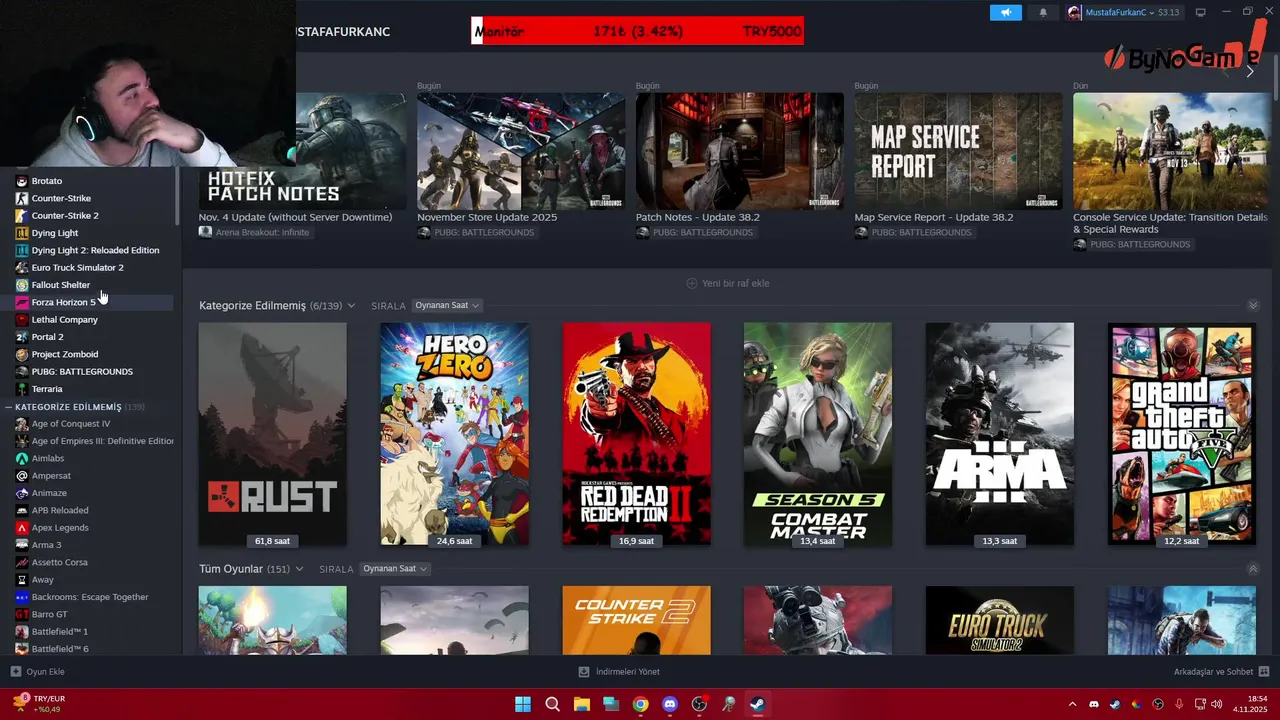Show hidden system tray icons chevron
The height and width of the screenshot is (720, 1280).
coord(1072,704)
